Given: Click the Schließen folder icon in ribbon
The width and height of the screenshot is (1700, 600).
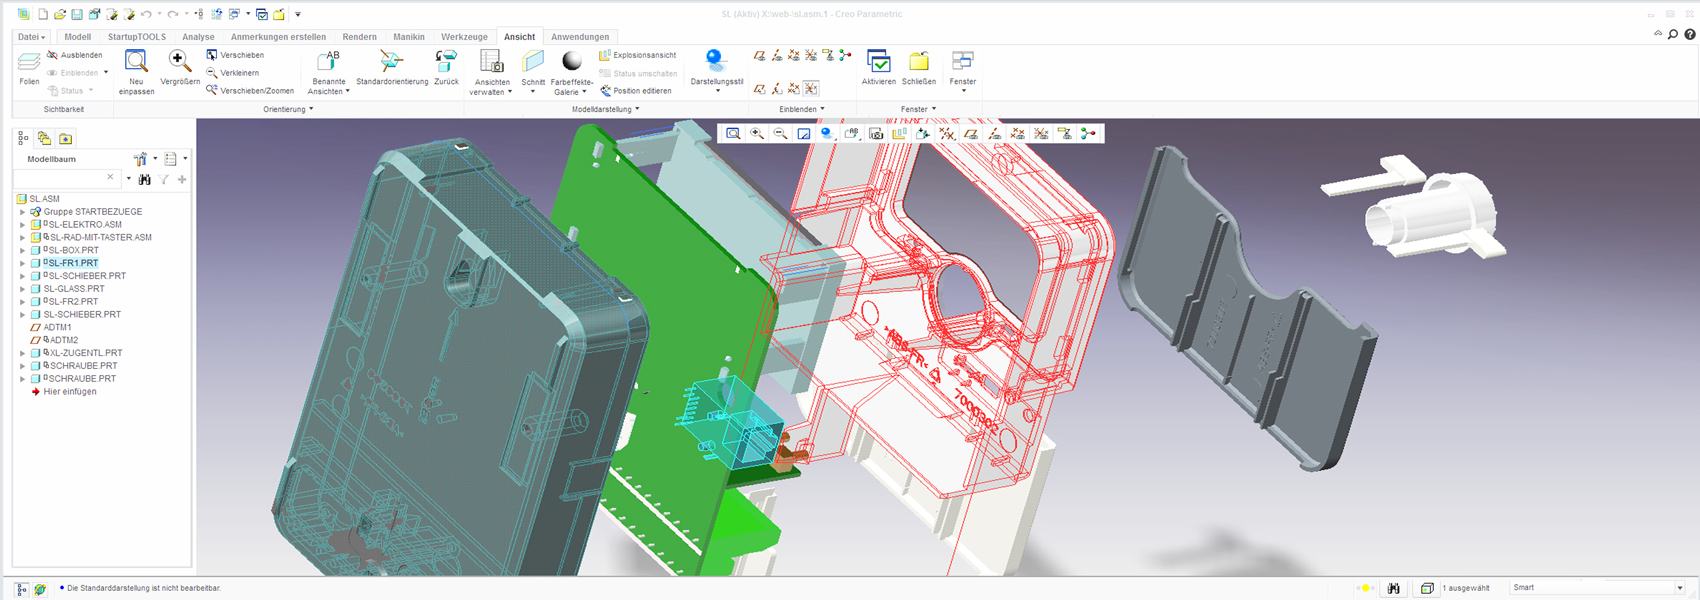Looking at the screenshot, I should tap(919, 68).
